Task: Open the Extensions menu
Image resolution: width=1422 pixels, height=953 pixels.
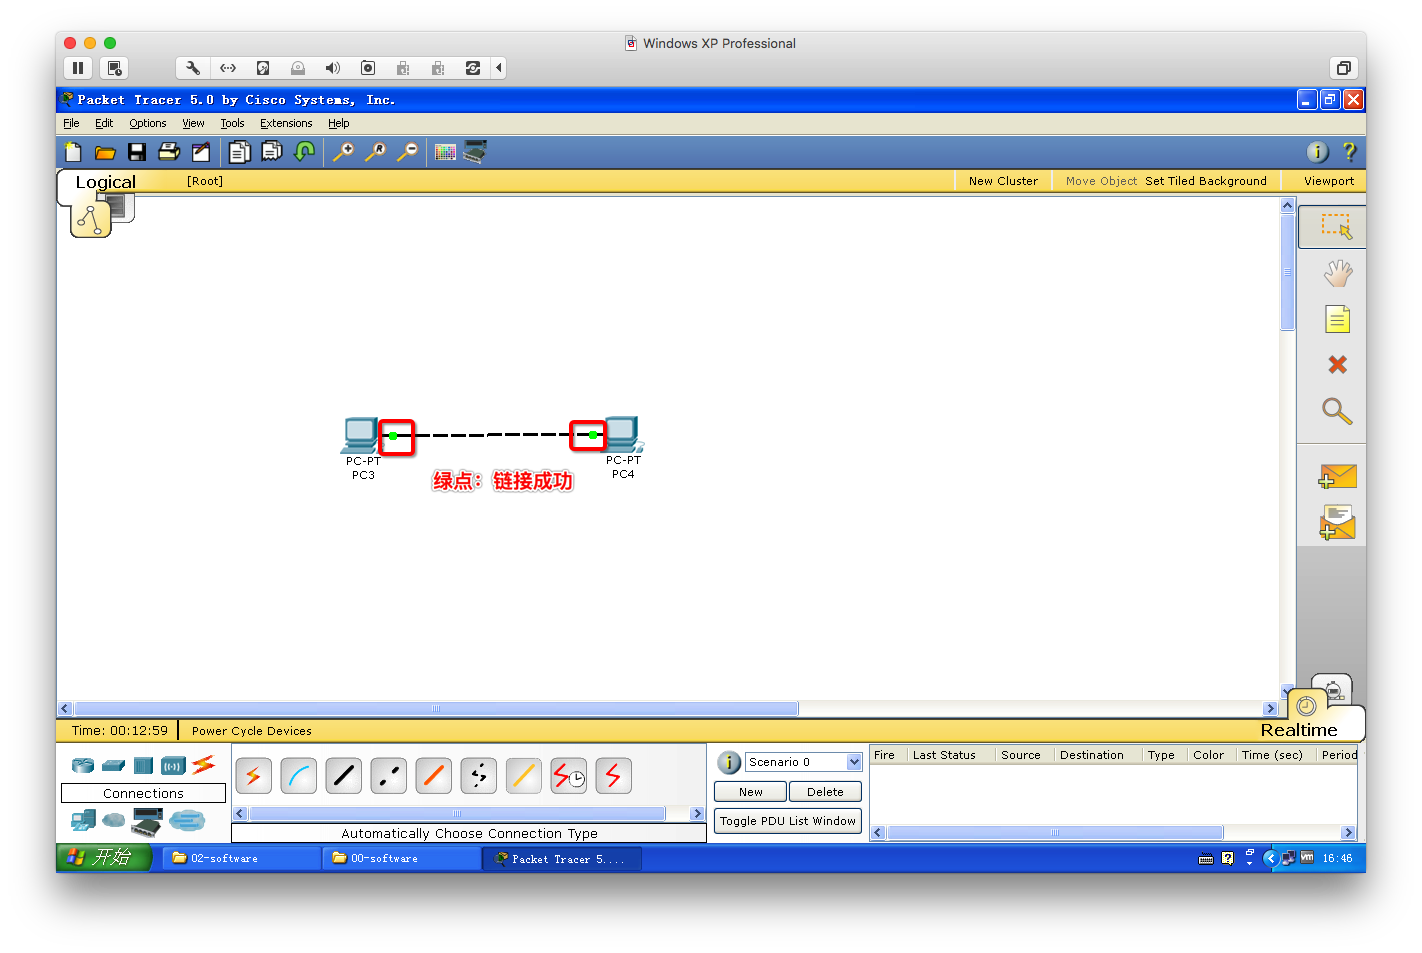Action: click(x=286, y=124)
